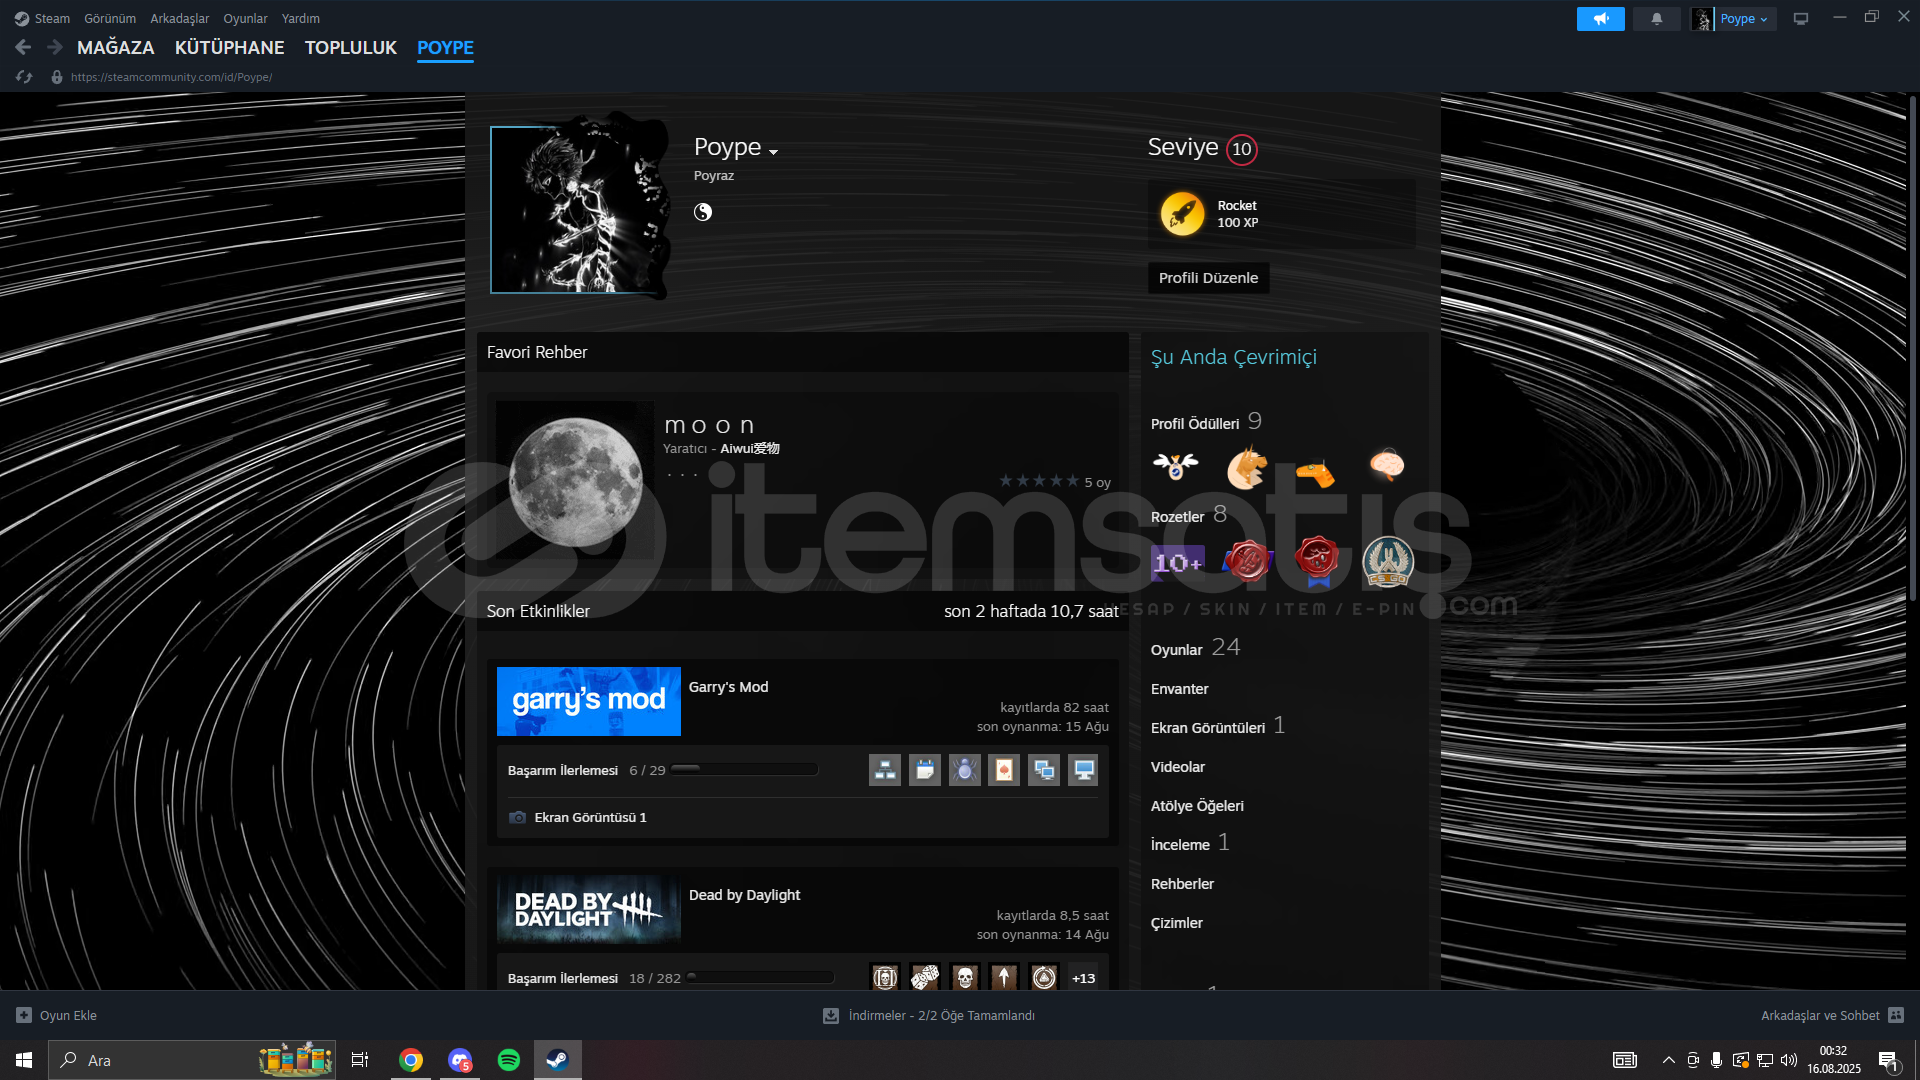This screenshot has width=1920, height=1080.
Task: Click the Oyun Ekle plus icon
Action: [x=24, y=1015]
